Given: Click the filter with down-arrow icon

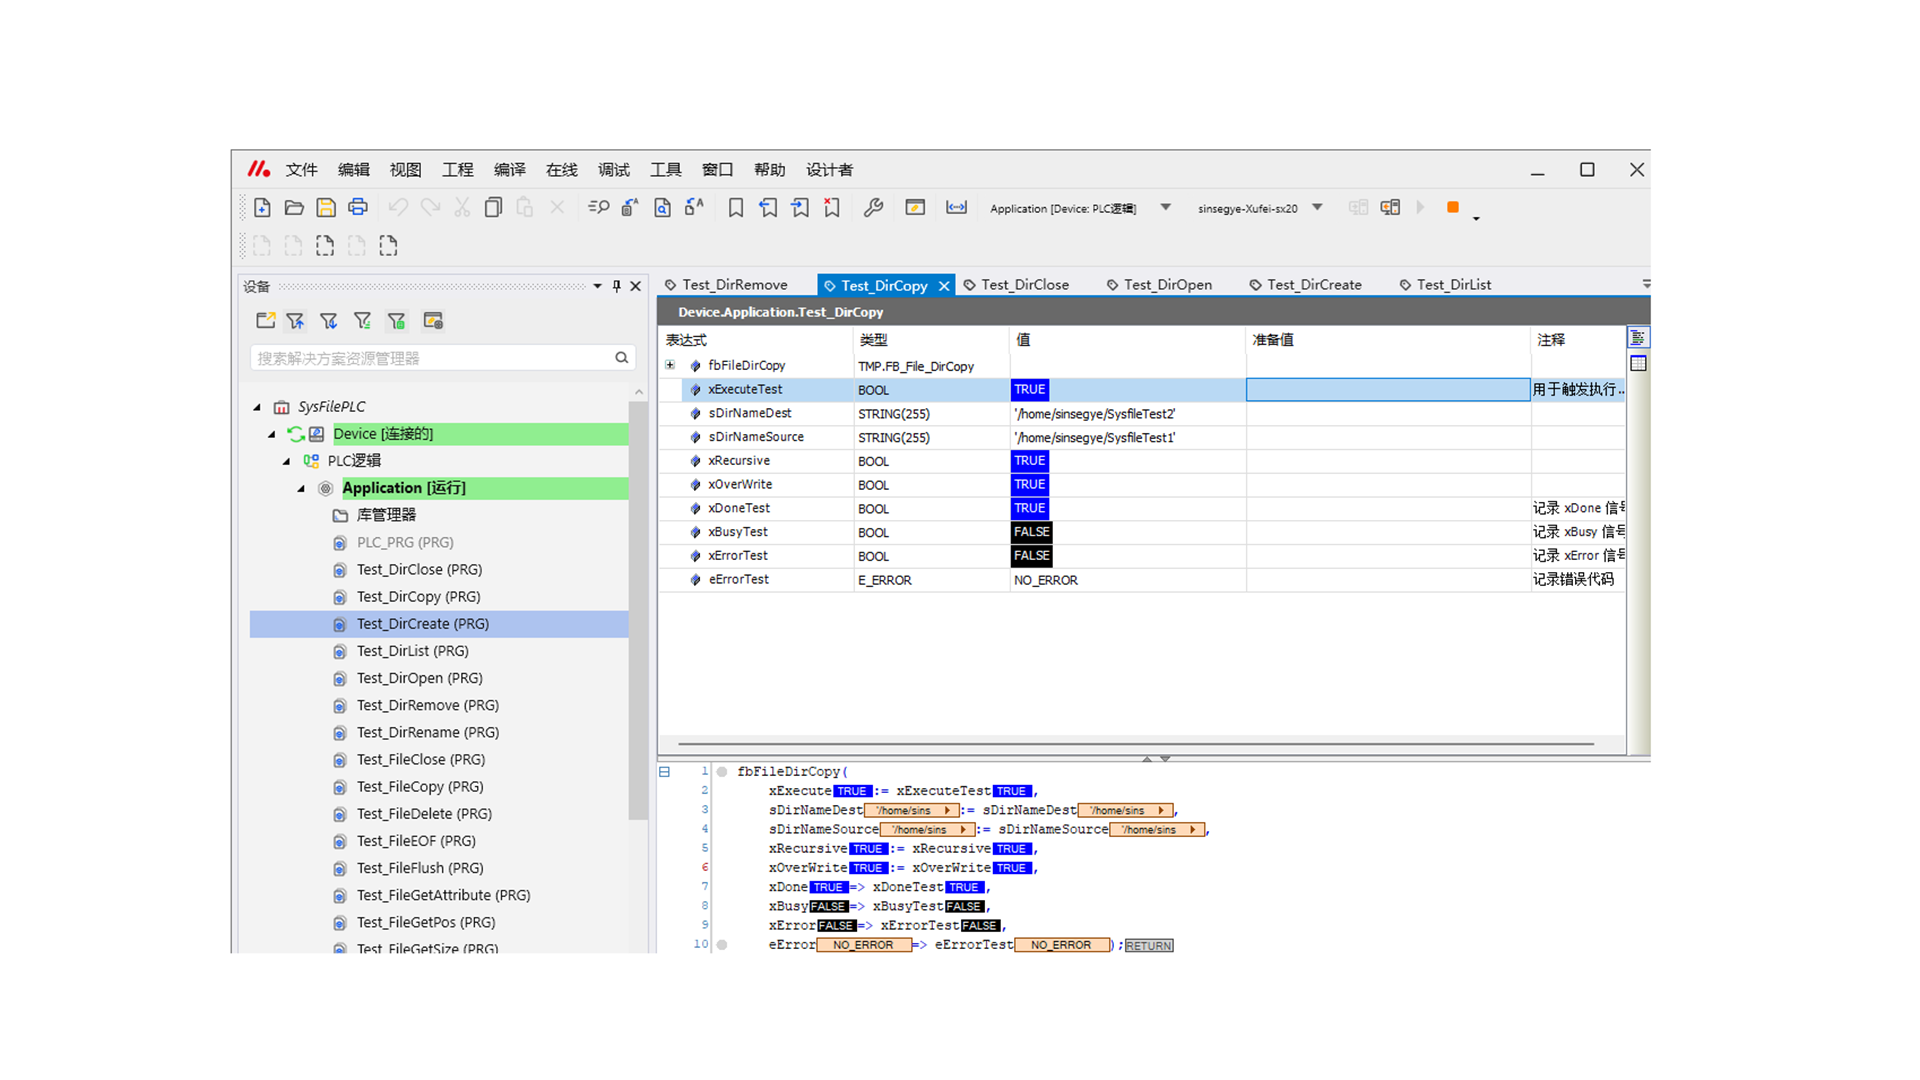Looking at the screenshot, I should [x=329, y=321].
